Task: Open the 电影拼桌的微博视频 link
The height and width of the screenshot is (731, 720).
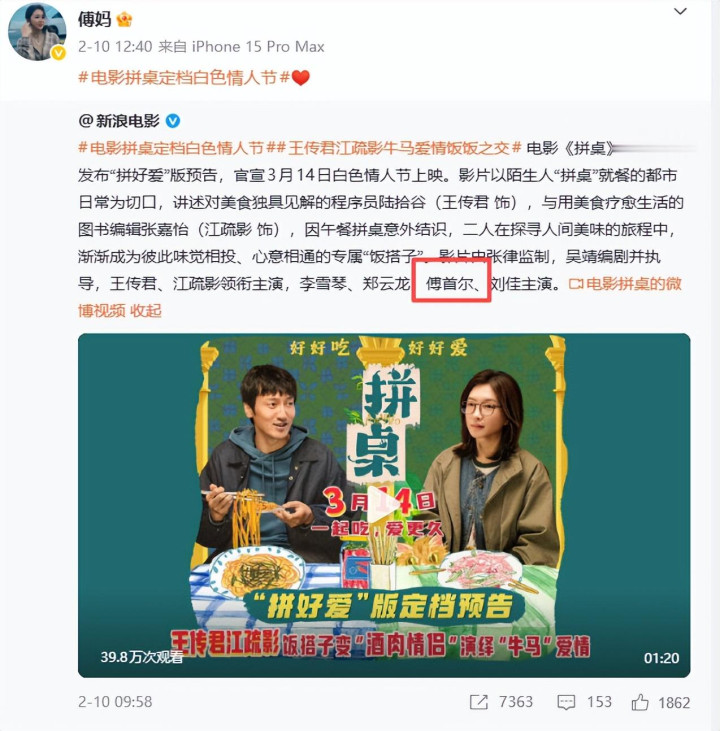Action: pyautogui.click(x=625, y=283)
